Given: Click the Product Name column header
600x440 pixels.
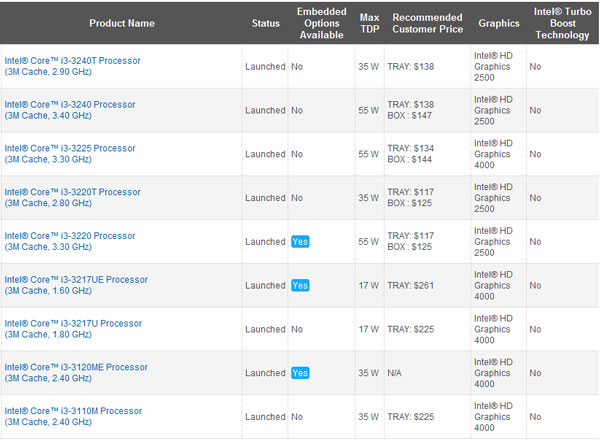Looking at the screenshot, I should coord(122,22).
